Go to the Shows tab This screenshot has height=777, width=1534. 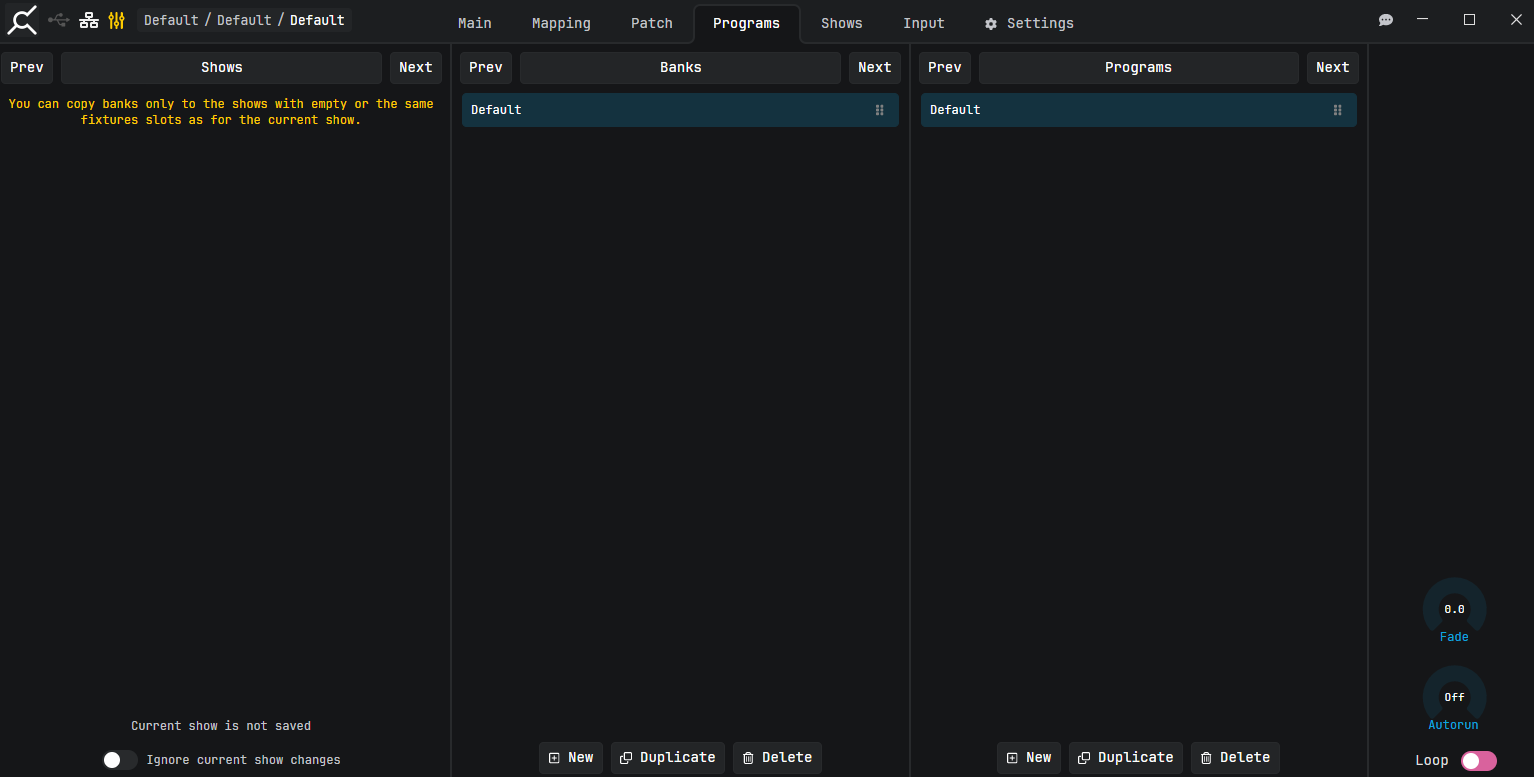(842, 23)
